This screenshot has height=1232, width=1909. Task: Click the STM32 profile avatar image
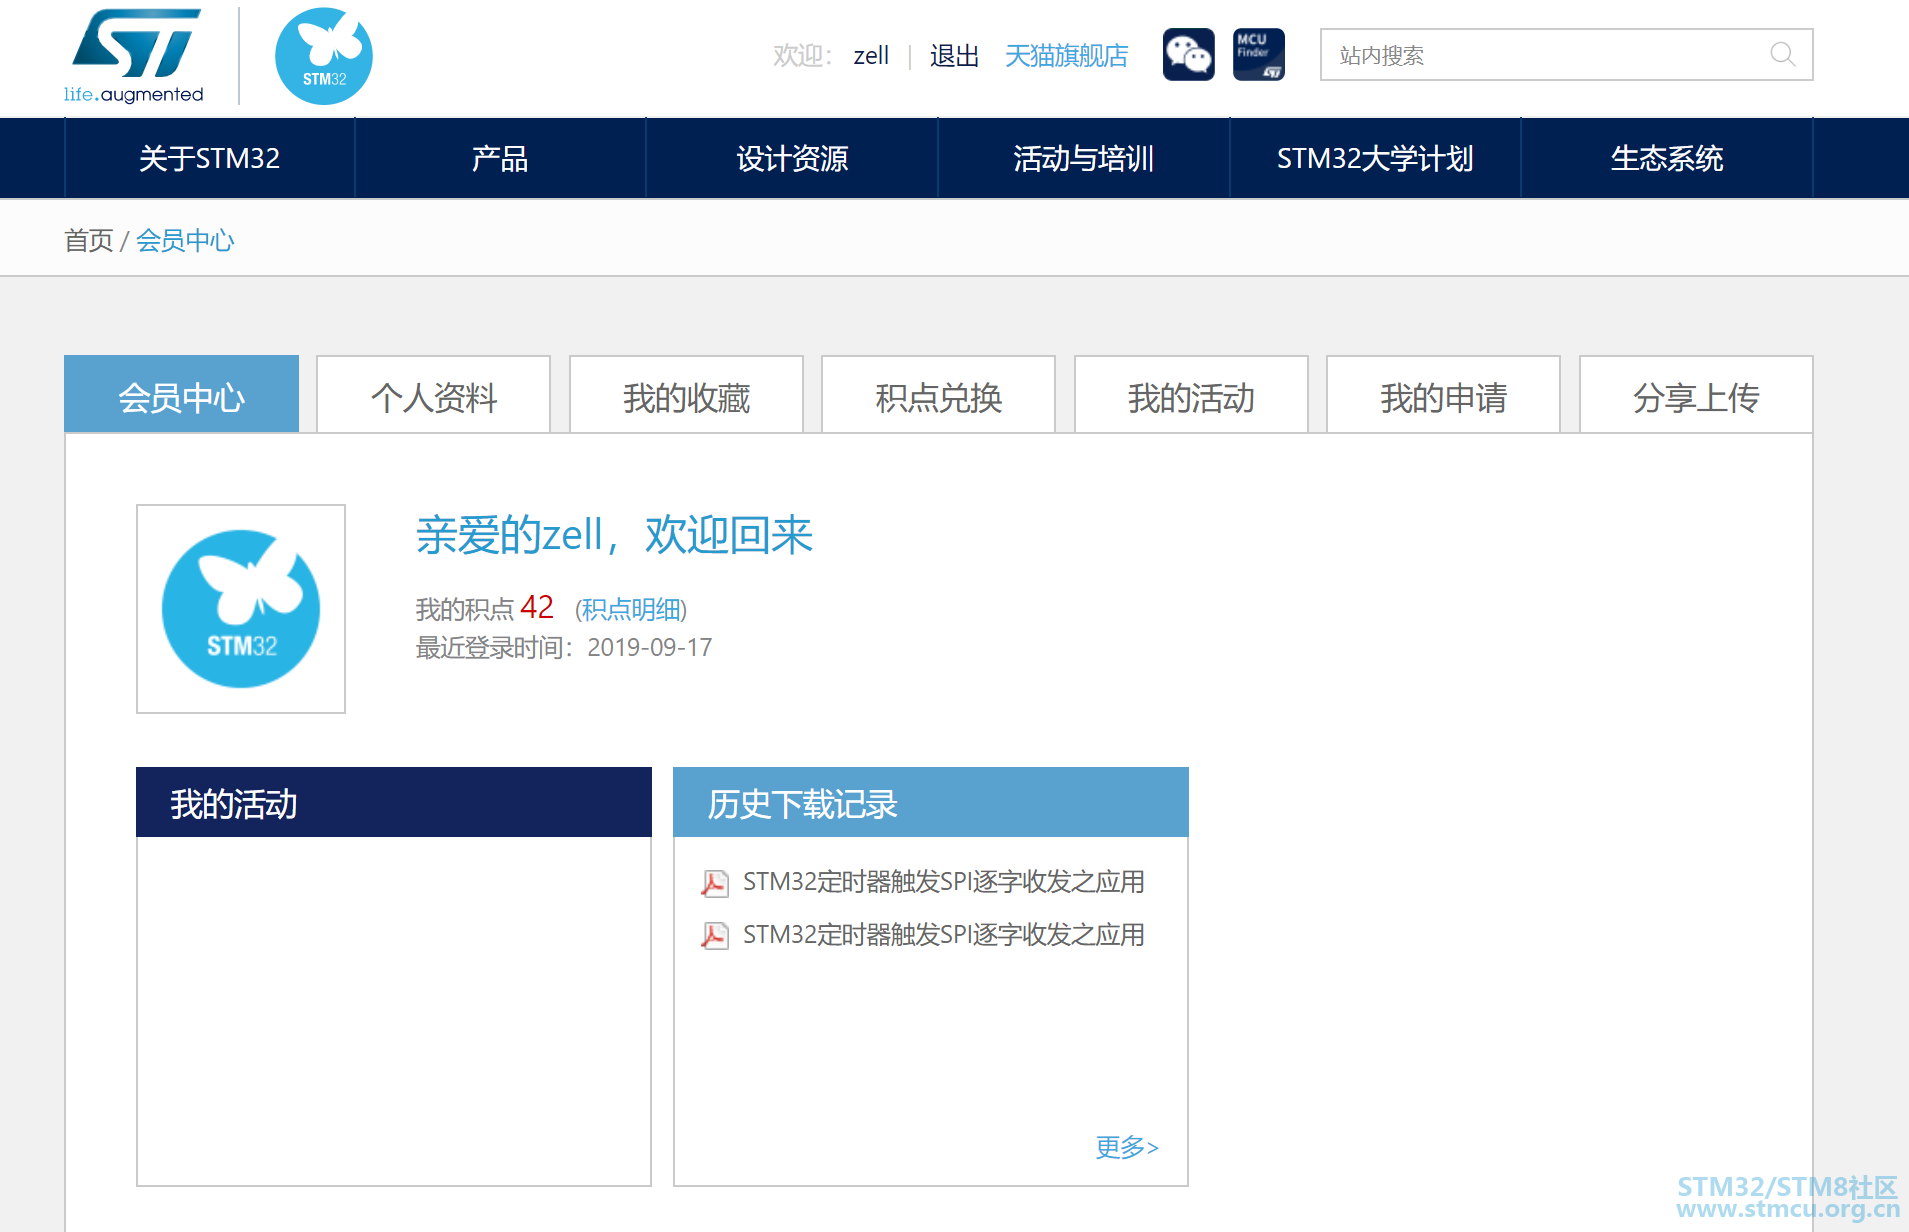241,609
